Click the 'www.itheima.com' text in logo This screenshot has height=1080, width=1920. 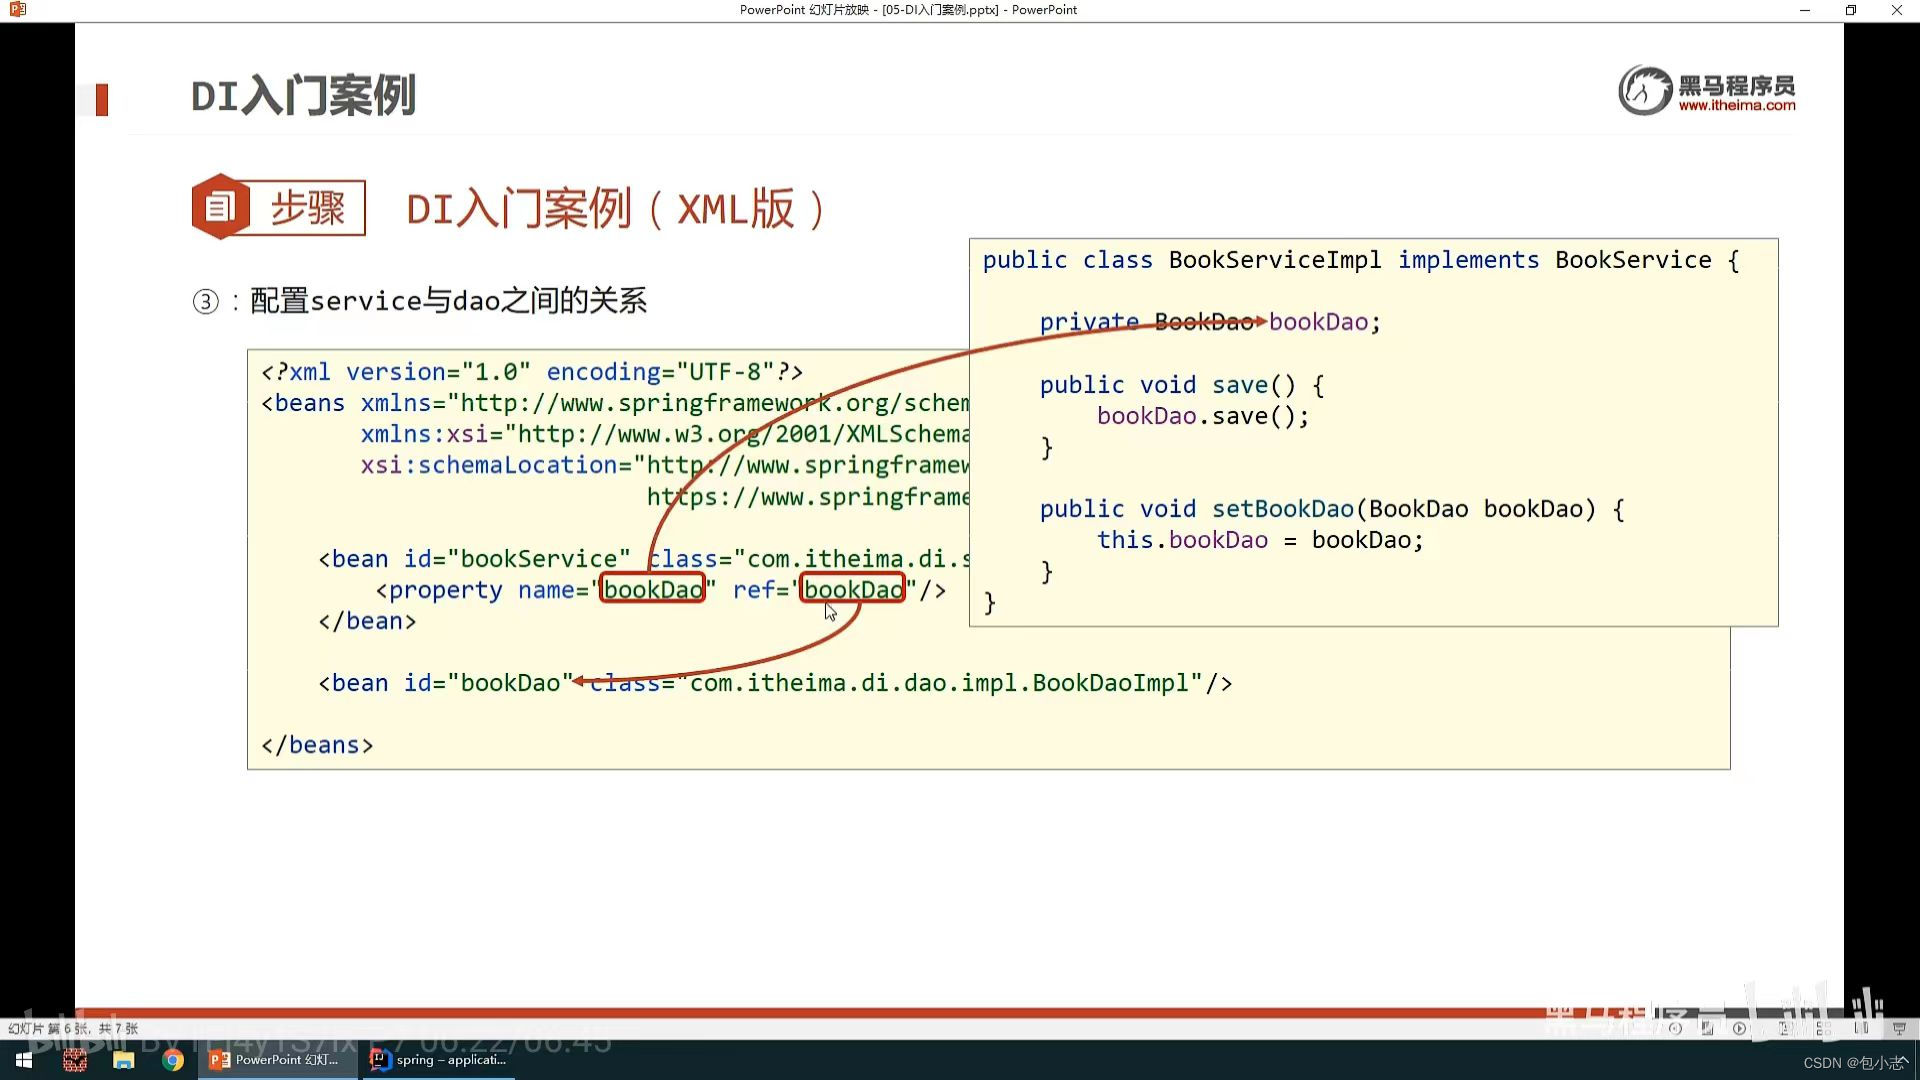[1737, 106]
